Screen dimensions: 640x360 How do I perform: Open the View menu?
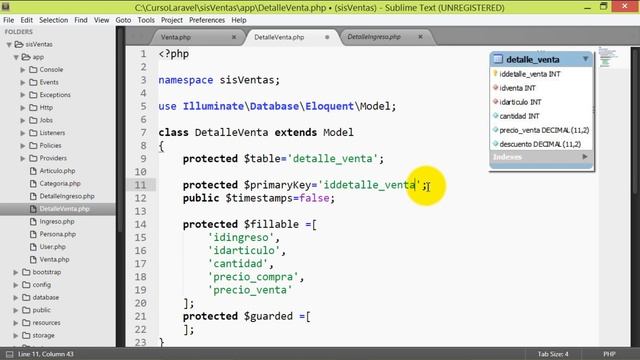101,20
